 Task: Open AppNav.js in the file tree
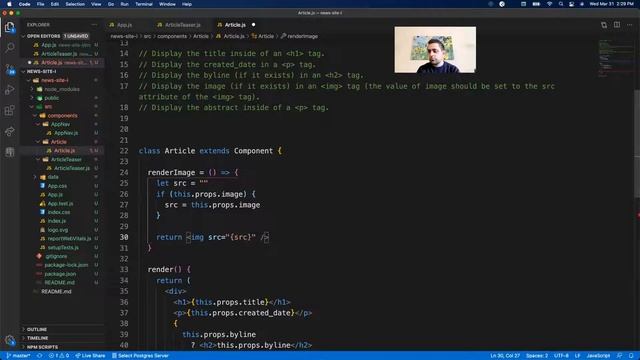point(66,133)
